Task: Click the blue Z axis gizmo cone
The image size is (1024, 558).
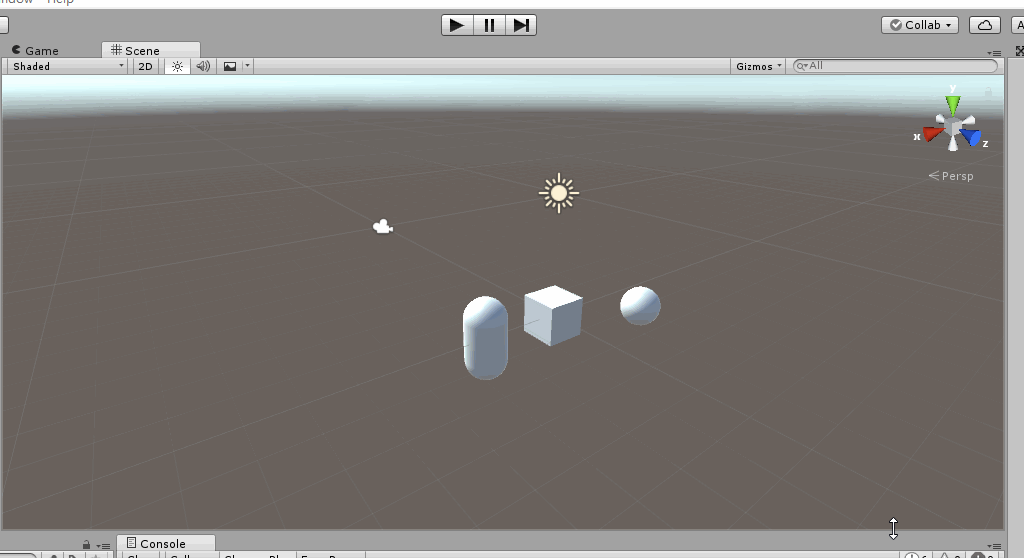Action: [x=972, y=137]
